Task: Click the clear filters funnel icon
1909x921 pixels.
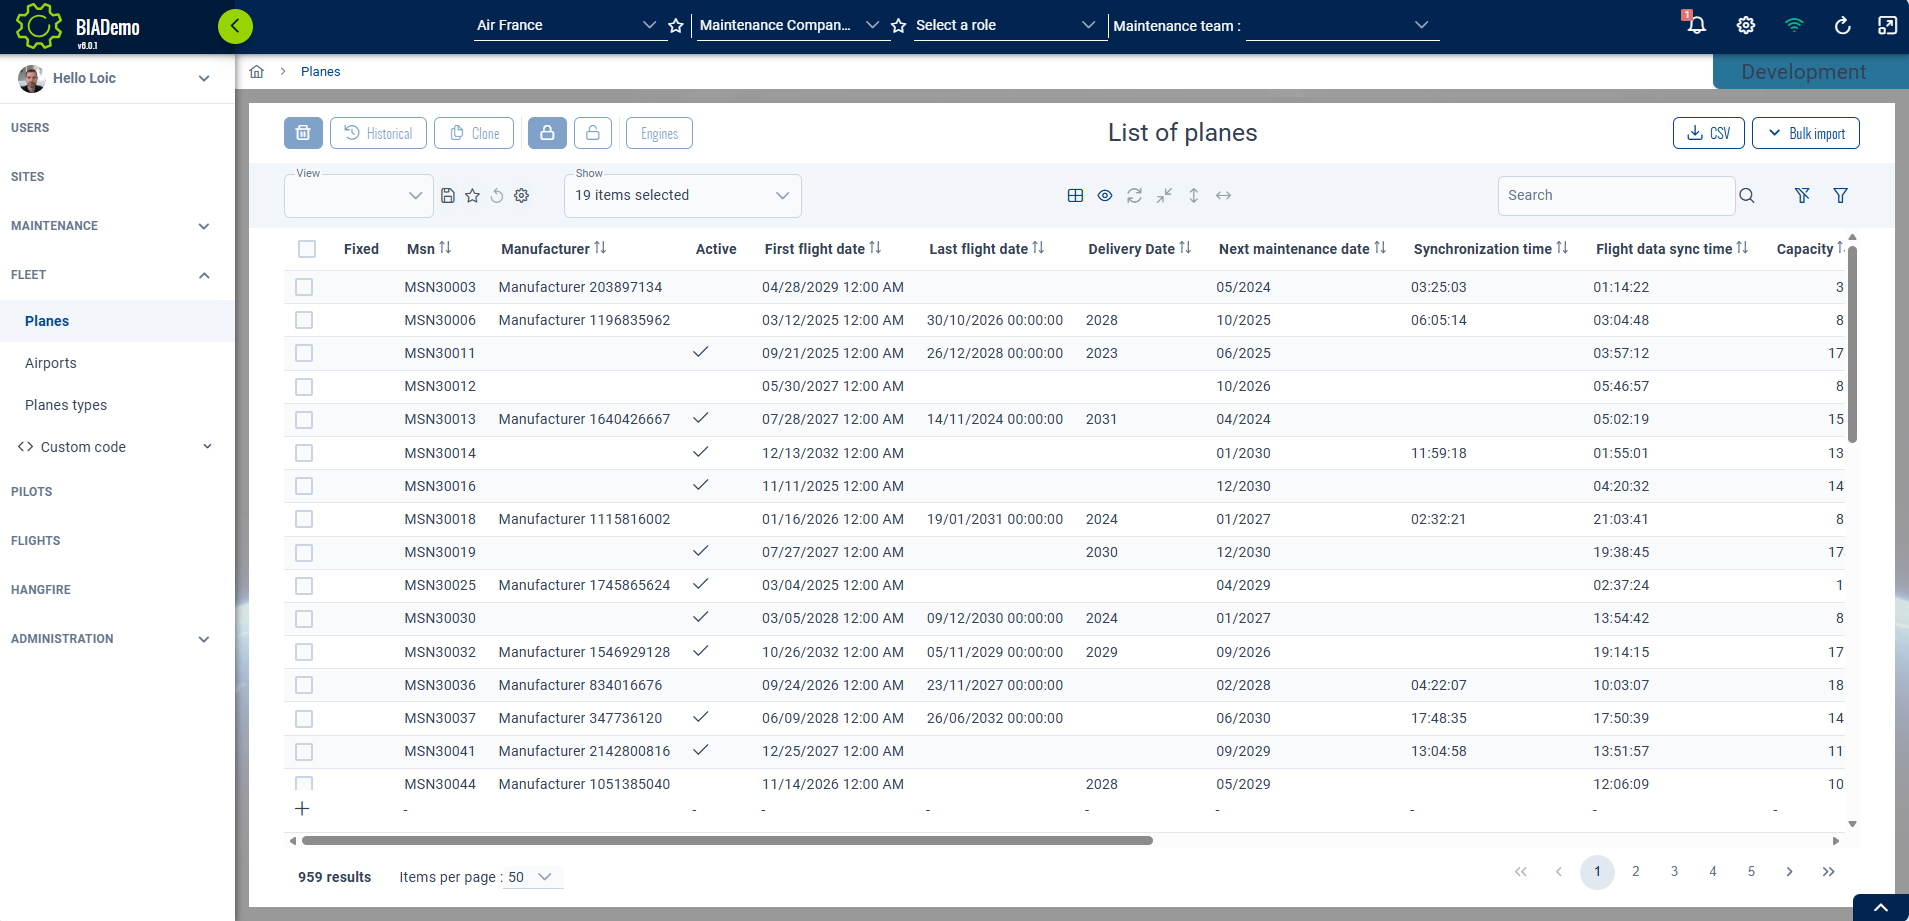Action: pyautogui.click(x=1802, y=196)
